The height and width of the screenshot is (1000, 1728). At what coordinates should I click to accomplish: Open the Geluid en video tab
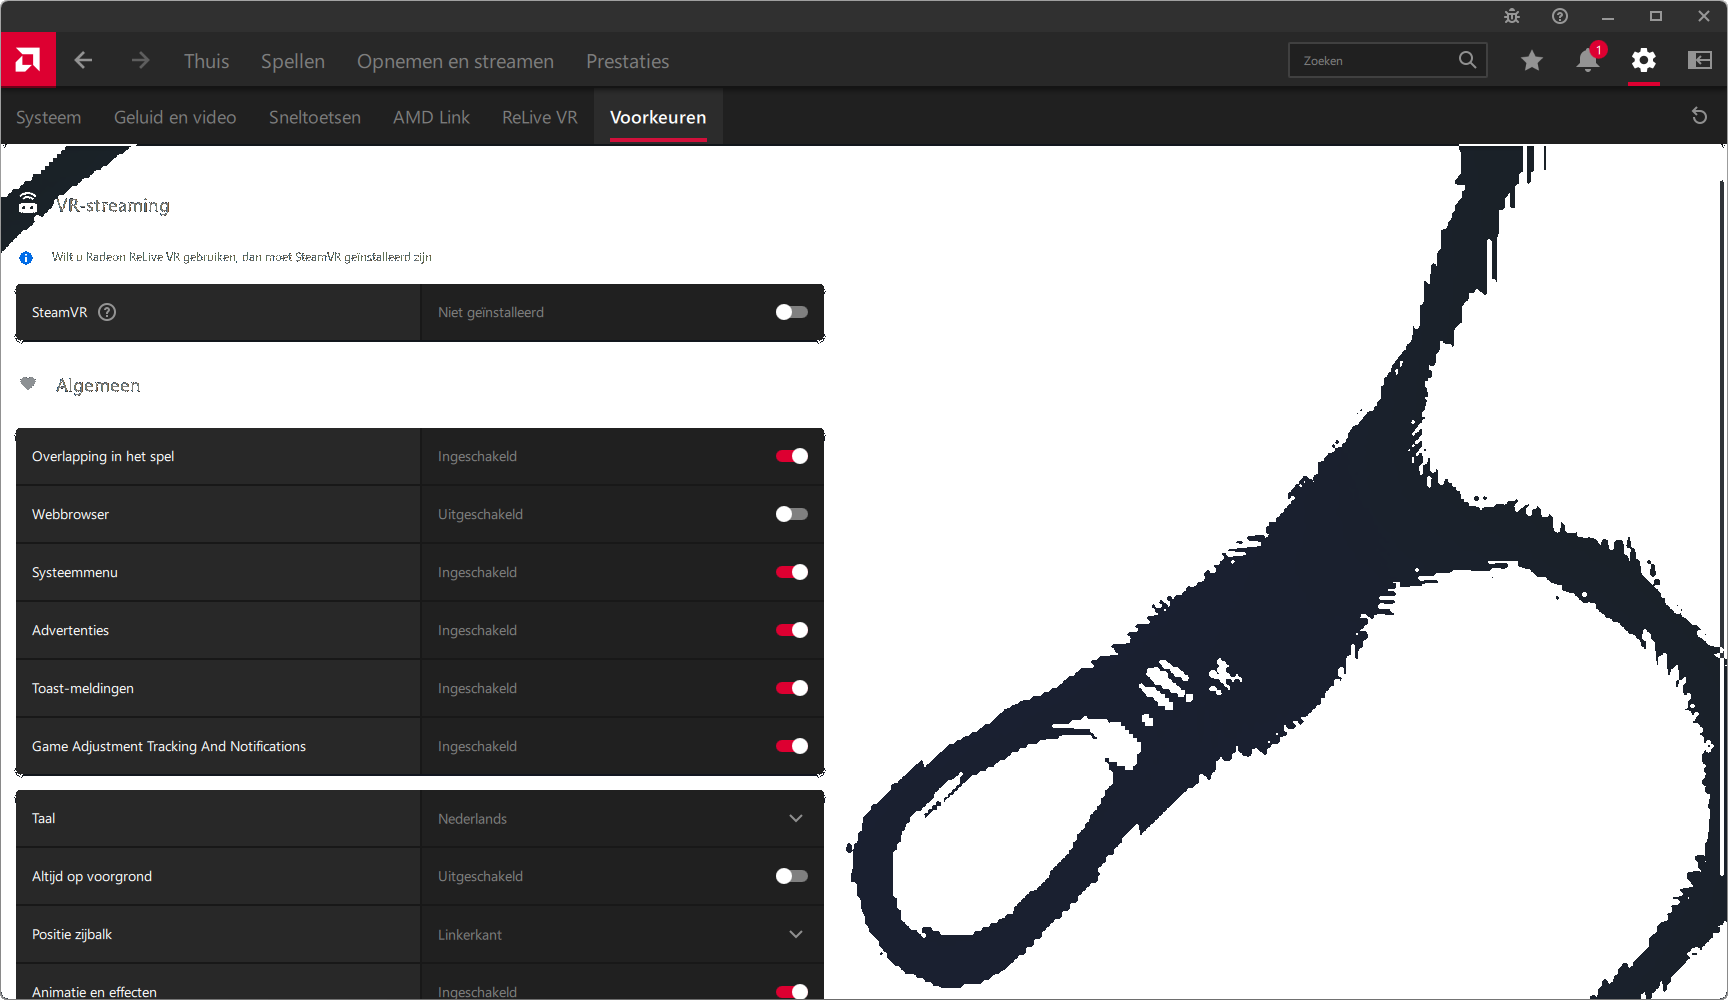click(x=175, y=117)
